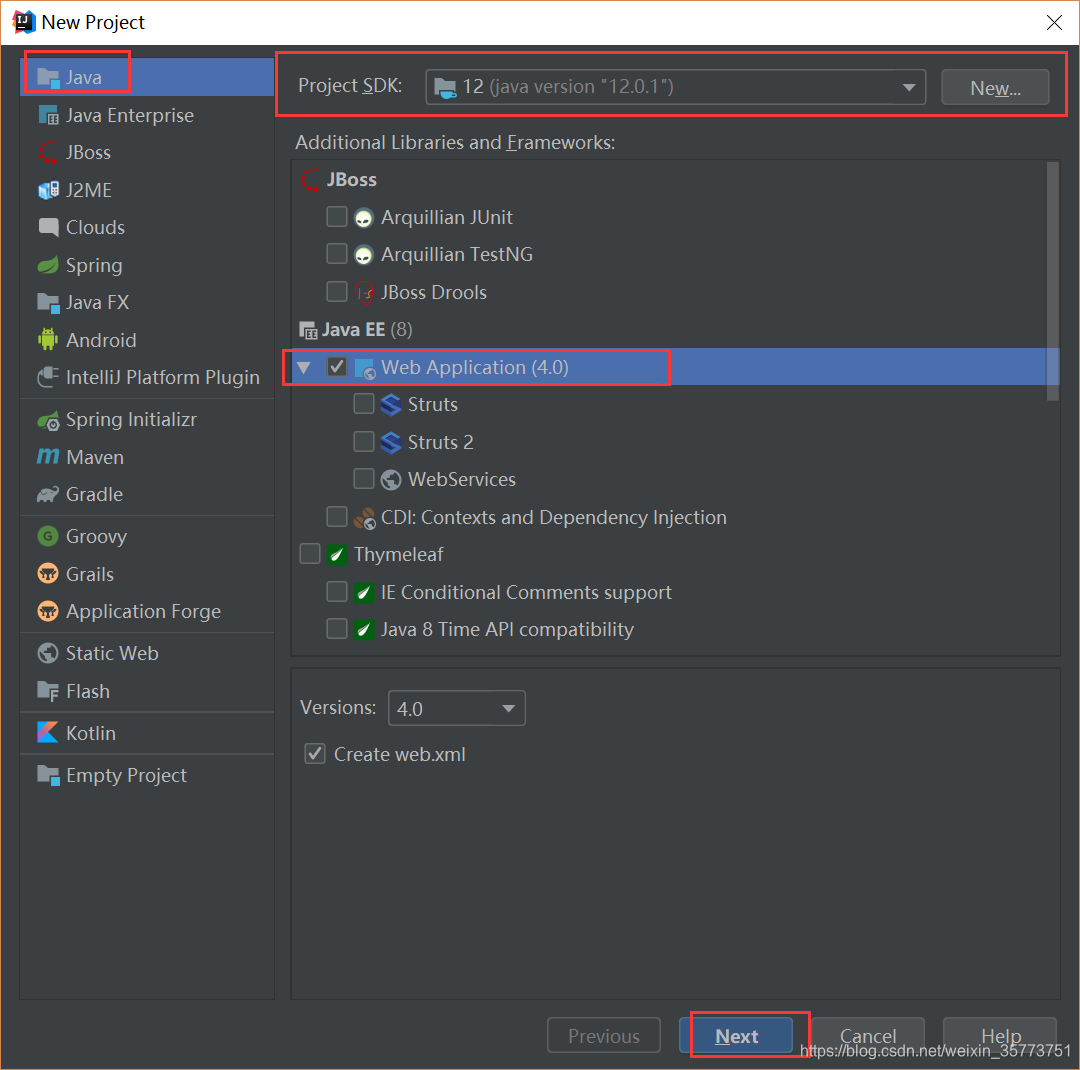The width and height of the screenshot is (1080, 1070).
Task: Enable the Arquillian JUnit checkbox
Action: click(x=337, y=217)
